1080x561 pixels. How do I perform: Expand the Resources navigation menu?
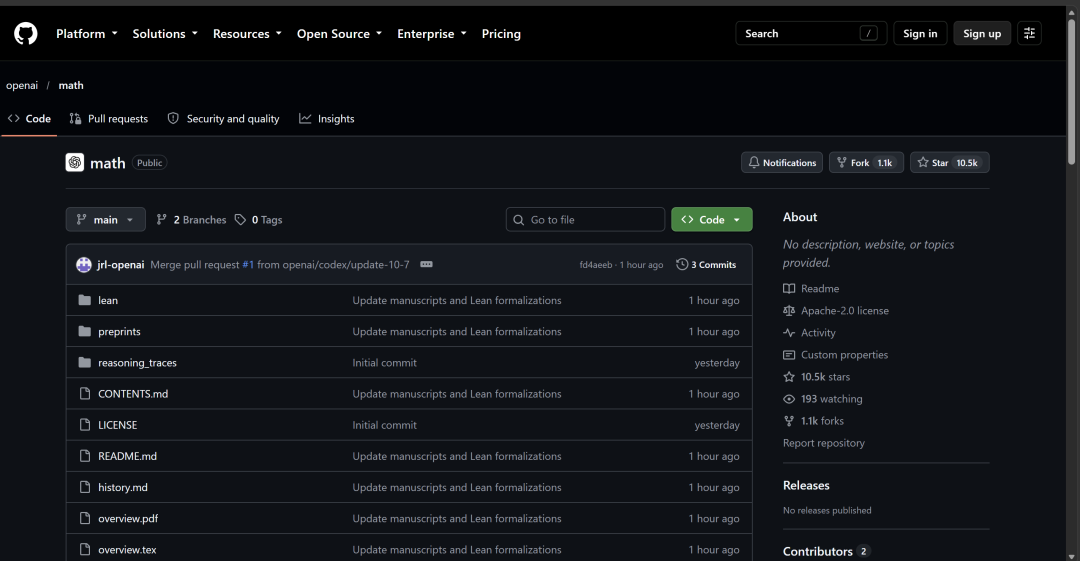[247, 33]
